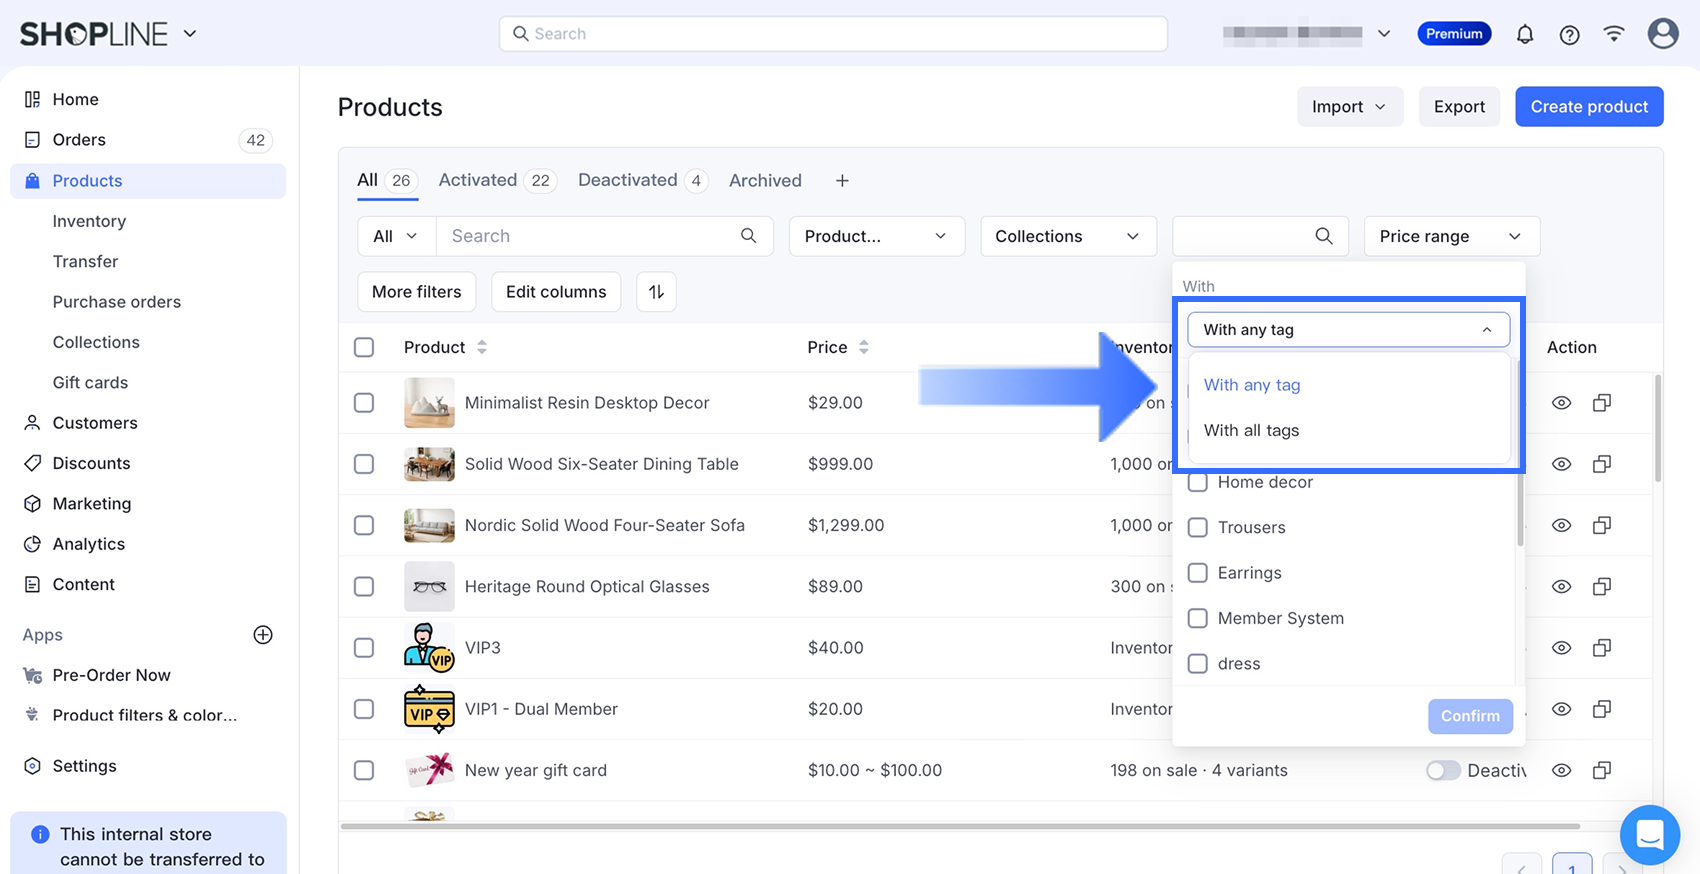Screen dimensions: 1700x874
Task: Click the sort order arrows button
Action: 656,292
